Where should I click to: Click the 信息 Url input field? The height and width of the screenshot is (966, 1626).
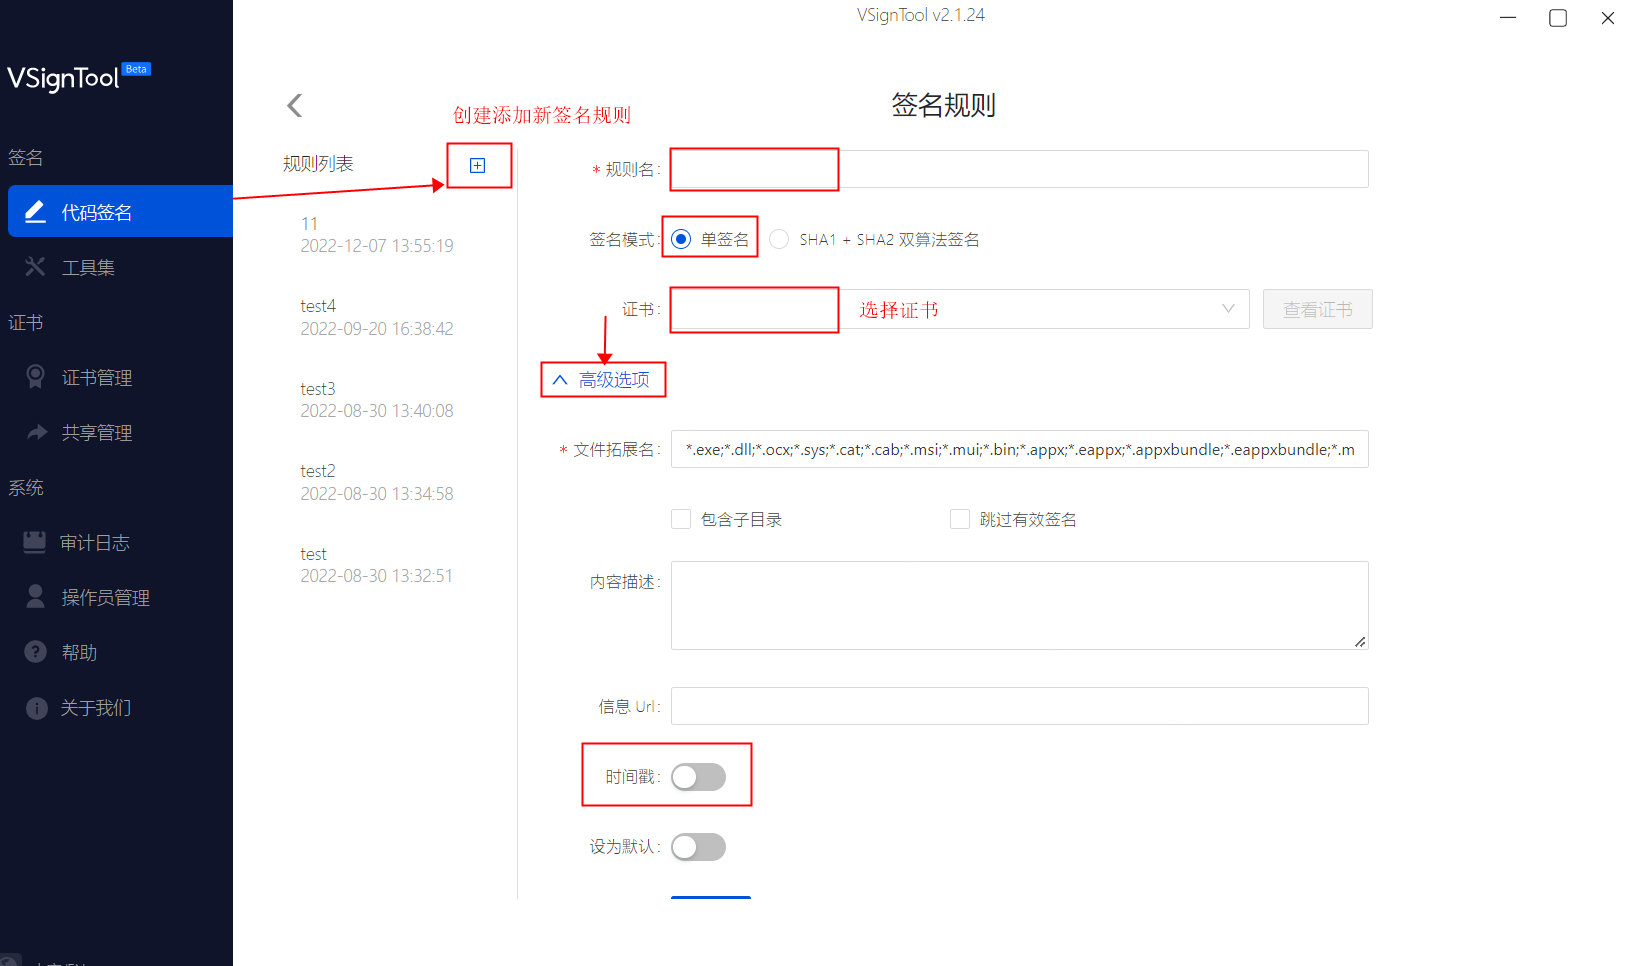(x=1019, y=706)
